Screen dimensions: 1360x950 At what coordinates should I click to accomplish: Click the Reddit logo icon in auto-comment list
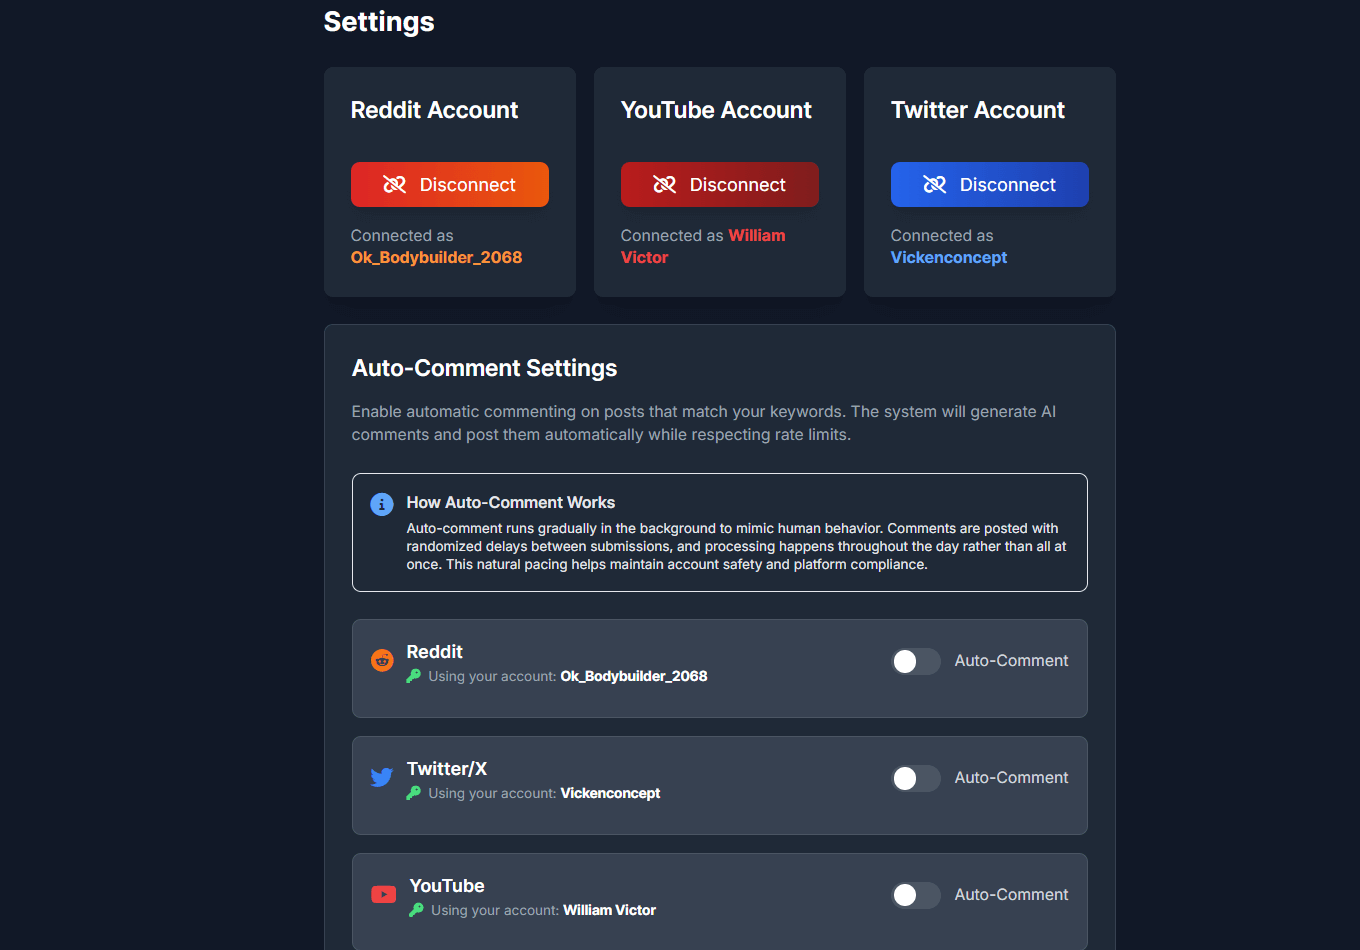382,660
